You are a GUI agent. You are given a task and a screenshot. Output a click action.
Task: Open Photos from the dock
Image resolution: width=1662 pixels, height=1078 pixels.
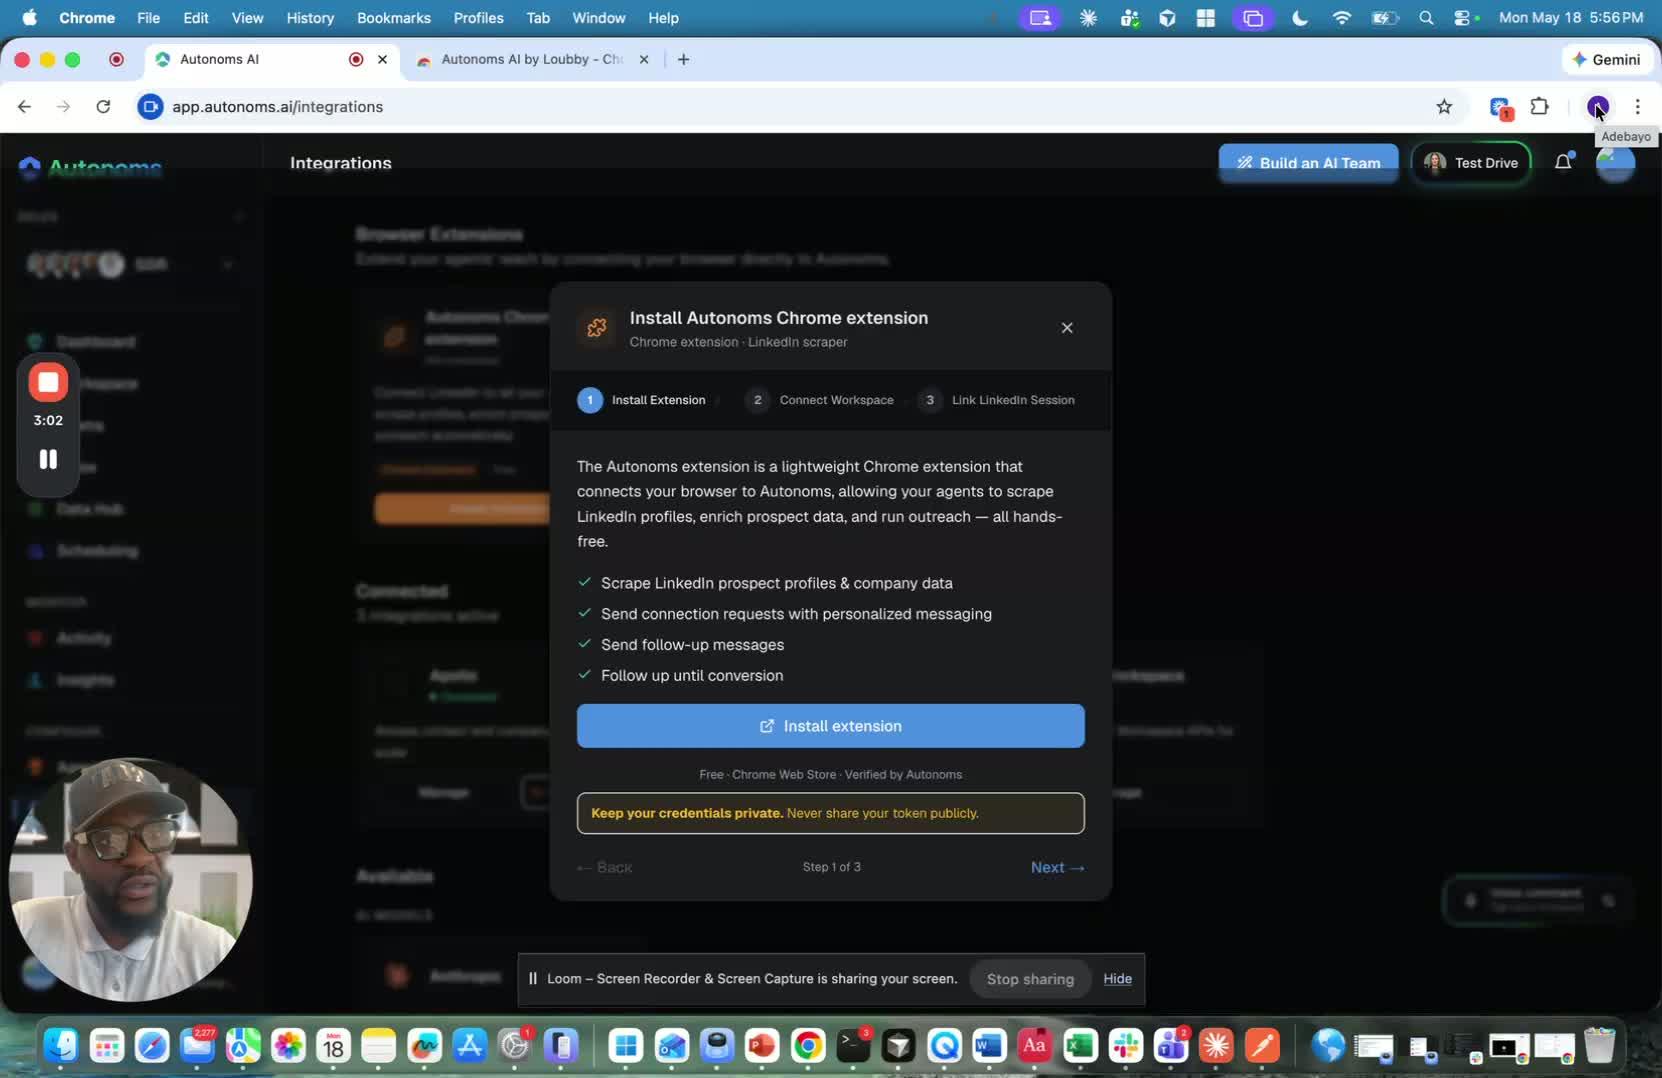[x=288, y=1046]
